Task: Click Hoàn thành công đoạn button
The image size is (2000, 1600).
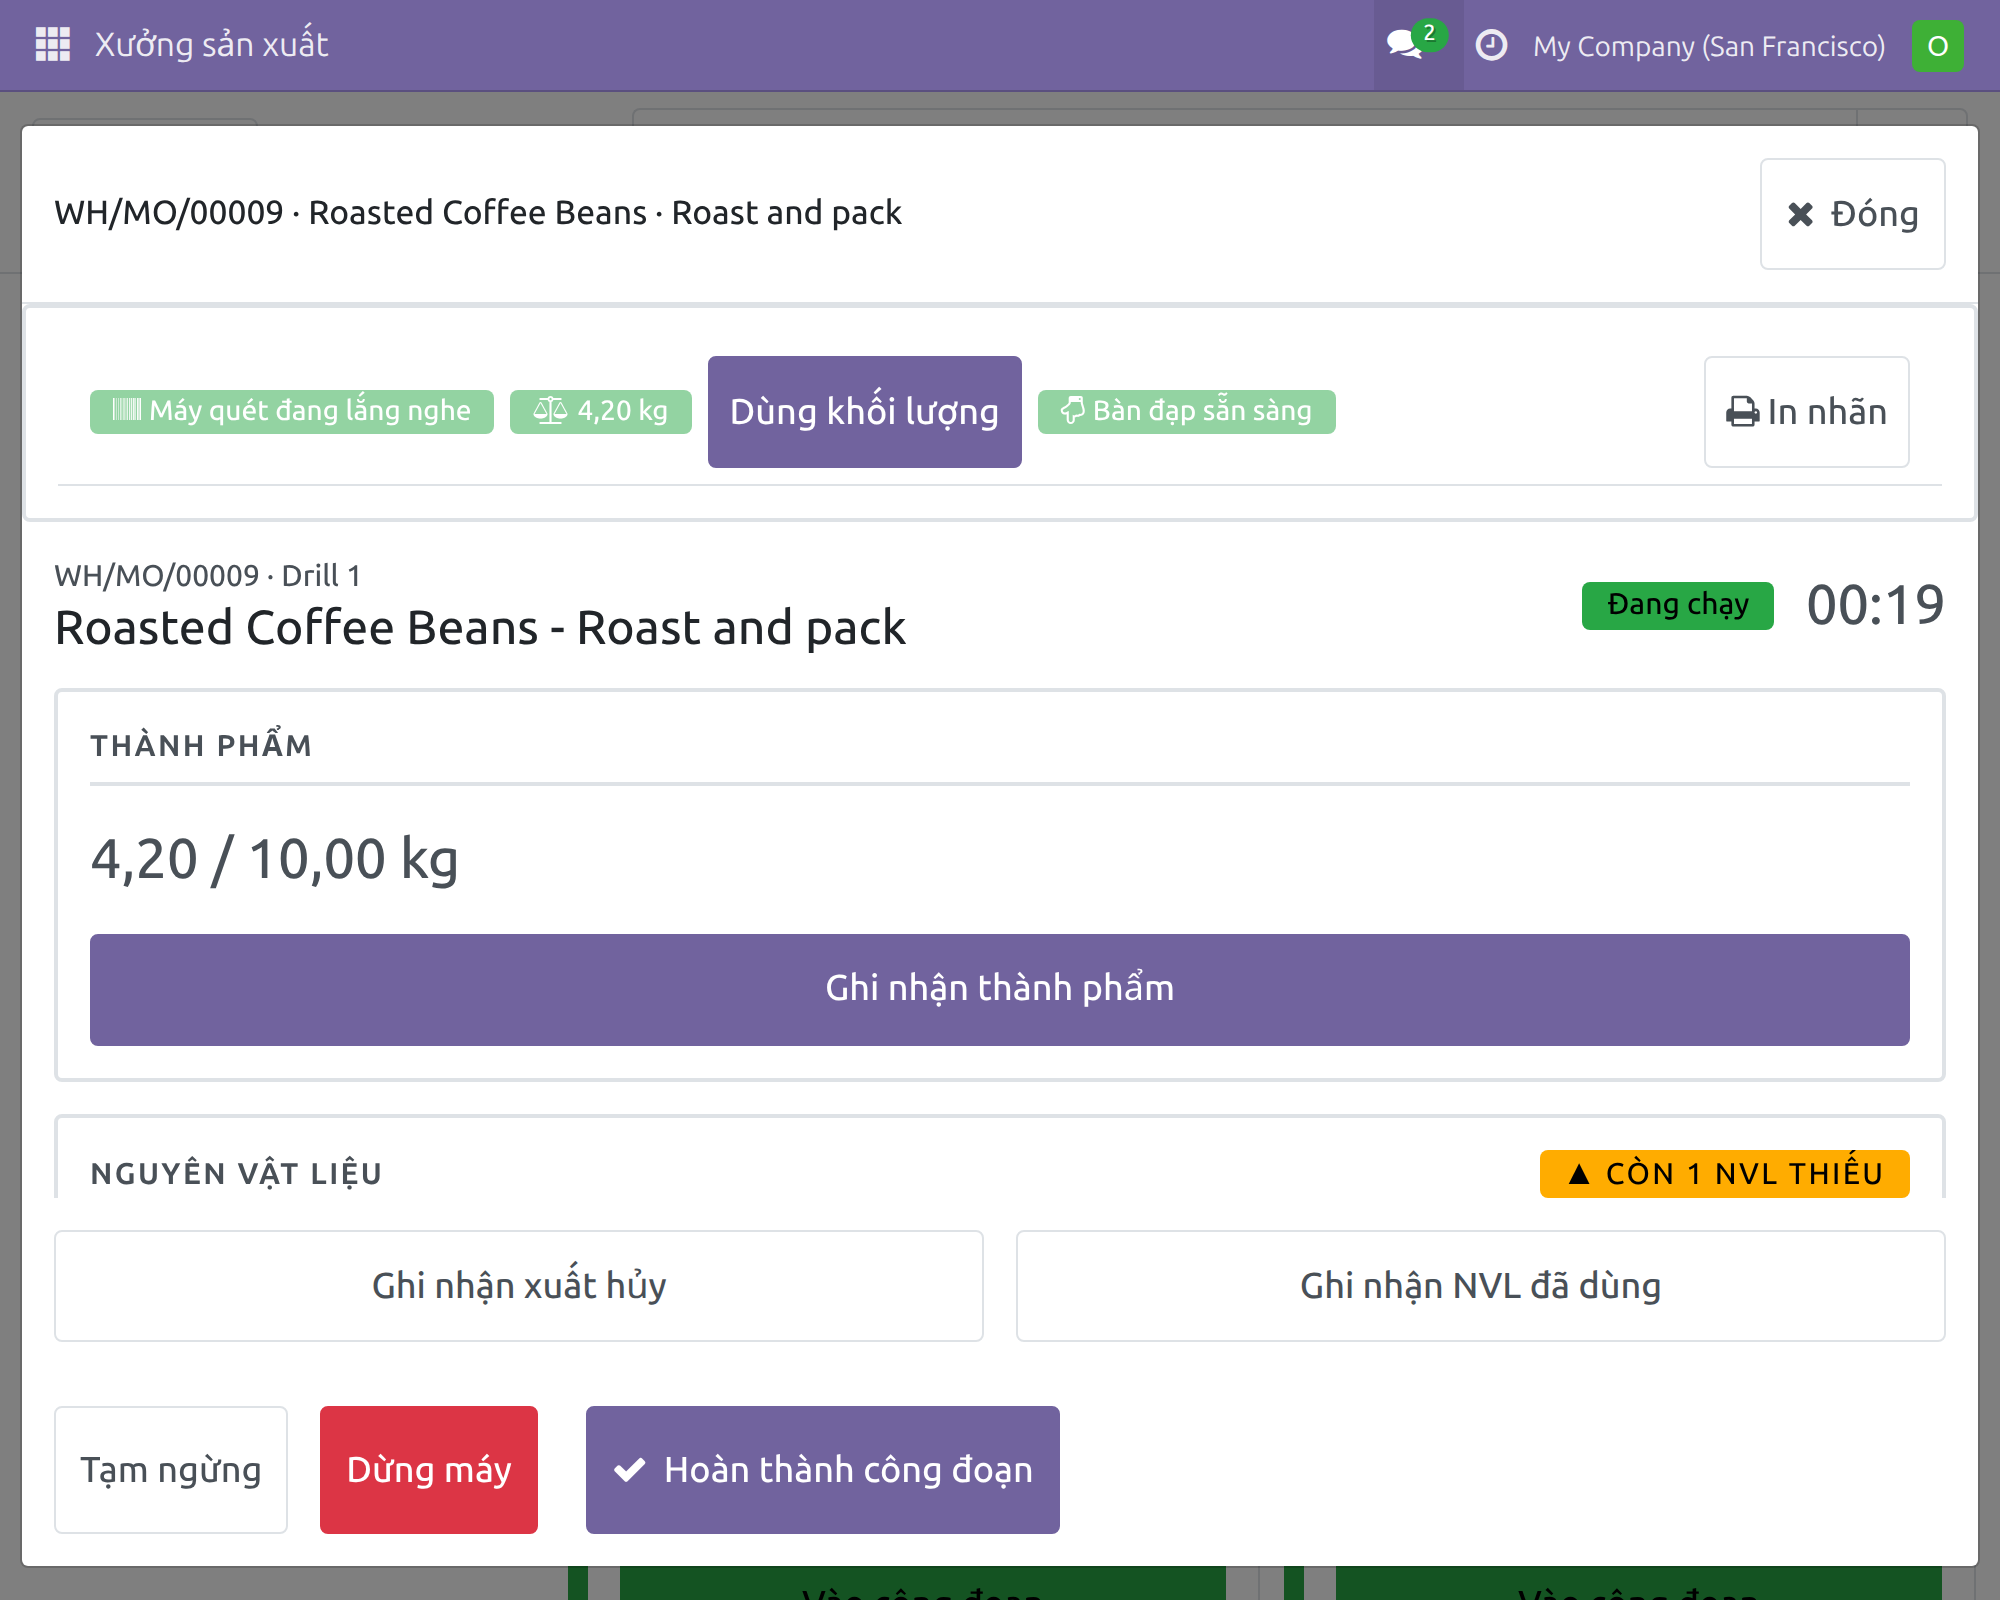Action: (x=823, y=1470)
